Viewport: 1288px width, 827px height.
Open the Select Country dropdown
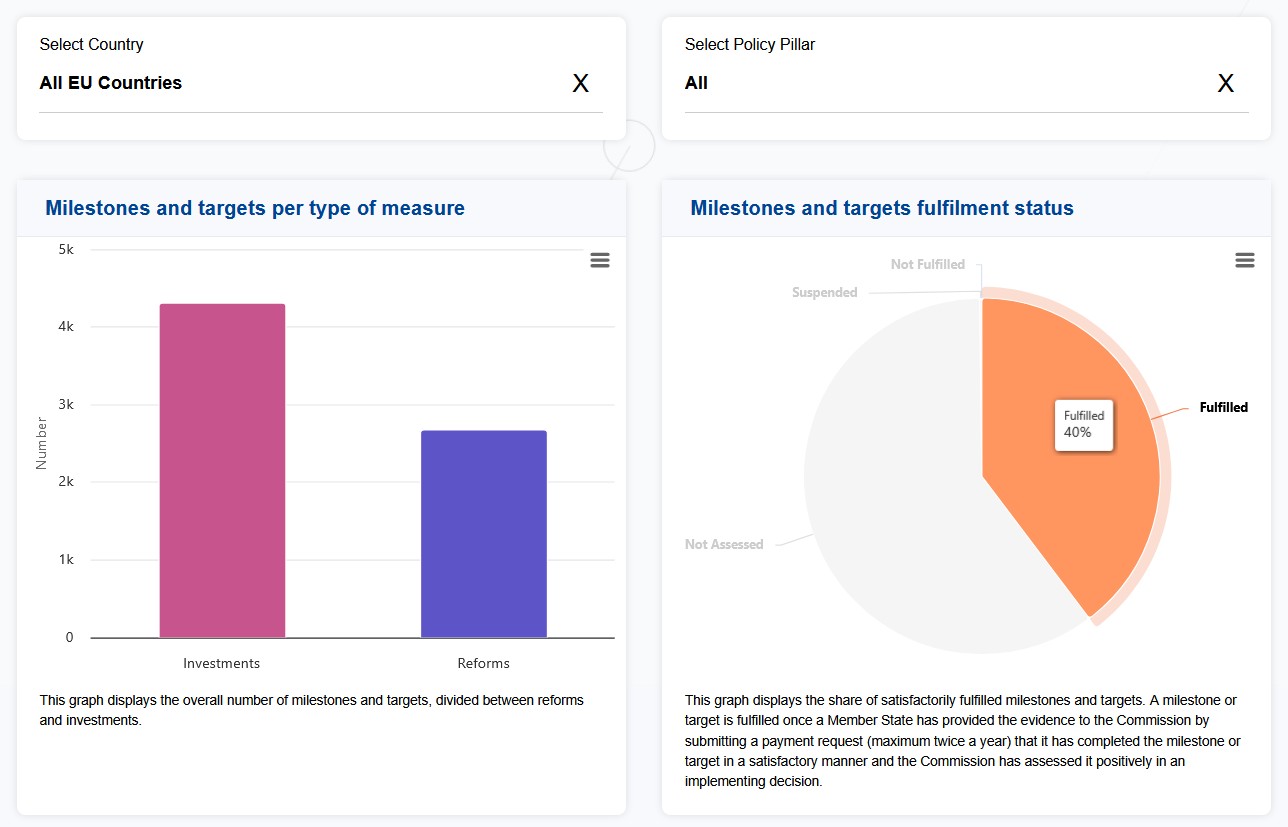300,83
